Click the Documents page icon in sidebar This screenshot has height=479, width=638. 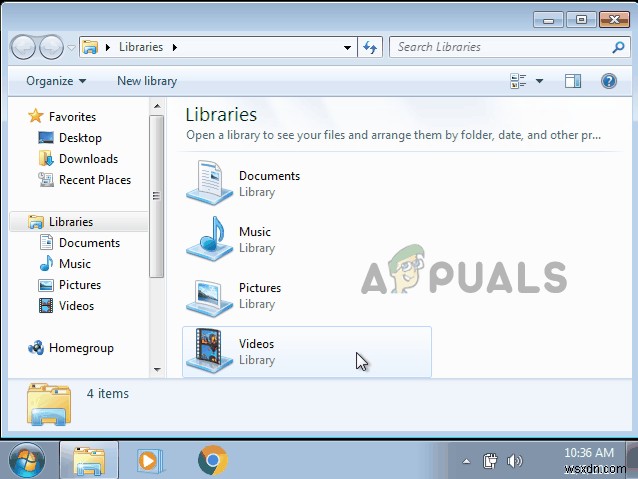[x=46, y=243]
